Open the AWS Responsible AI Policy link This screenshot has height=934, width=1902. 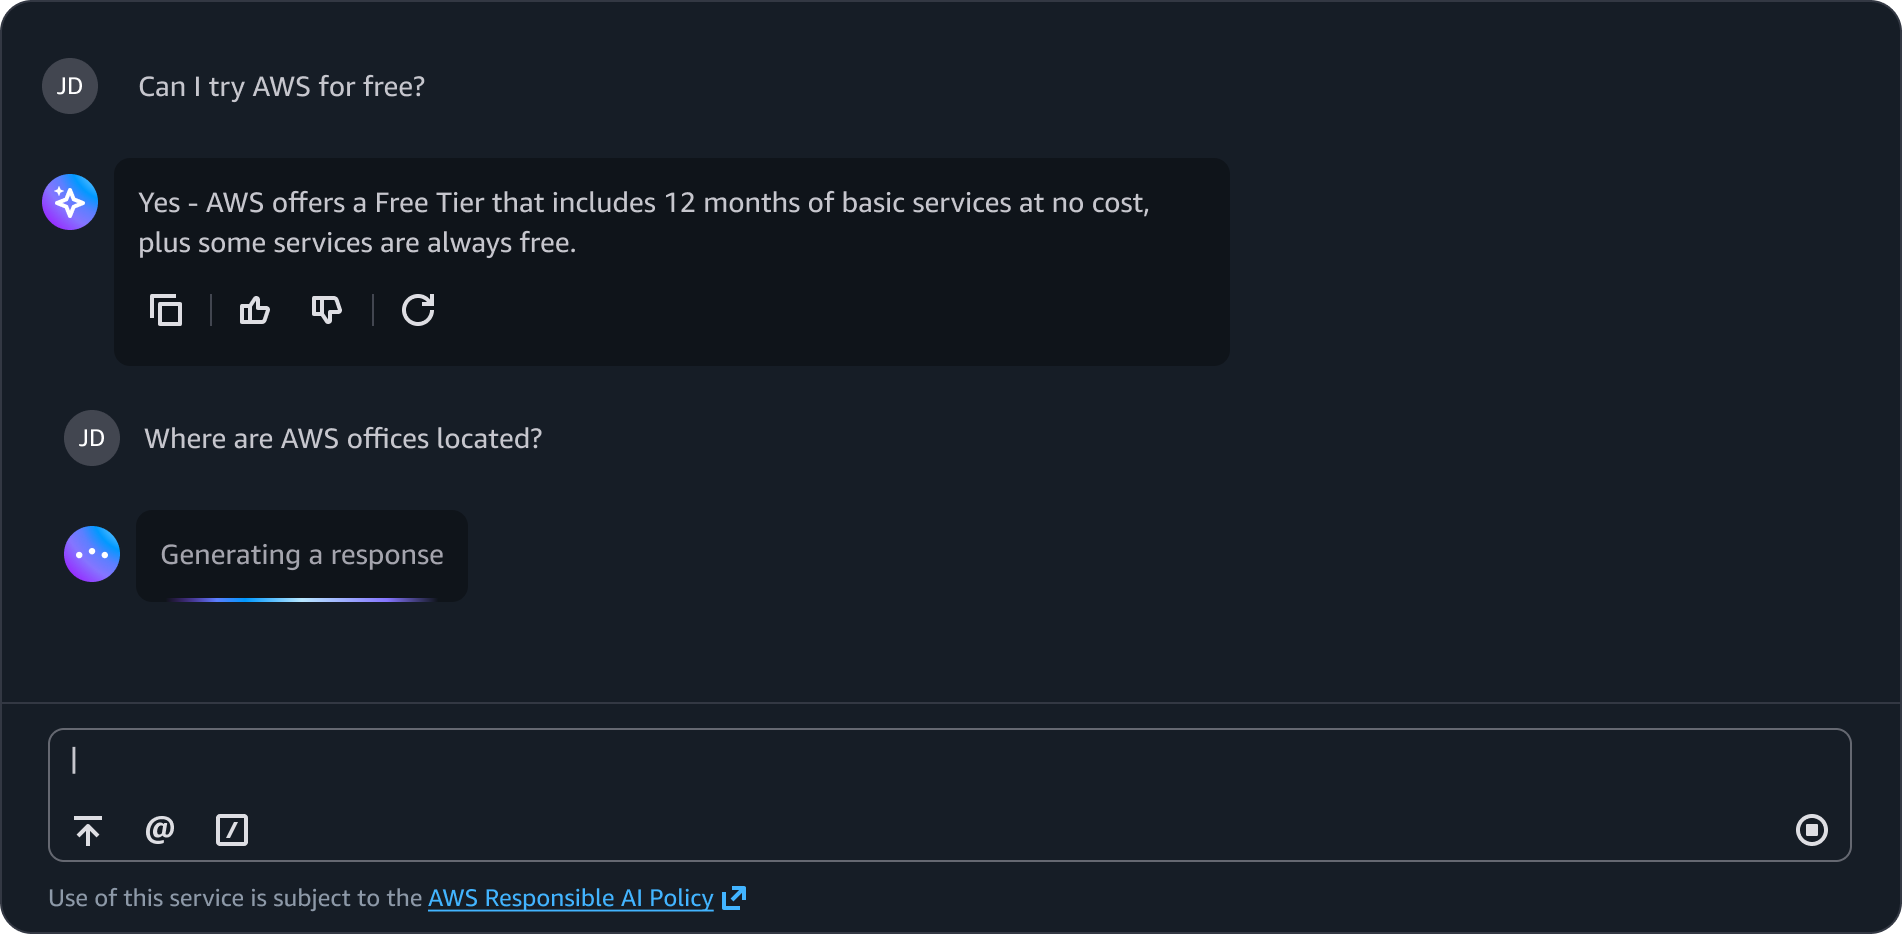pyautogui.click(x=571, y=898)
